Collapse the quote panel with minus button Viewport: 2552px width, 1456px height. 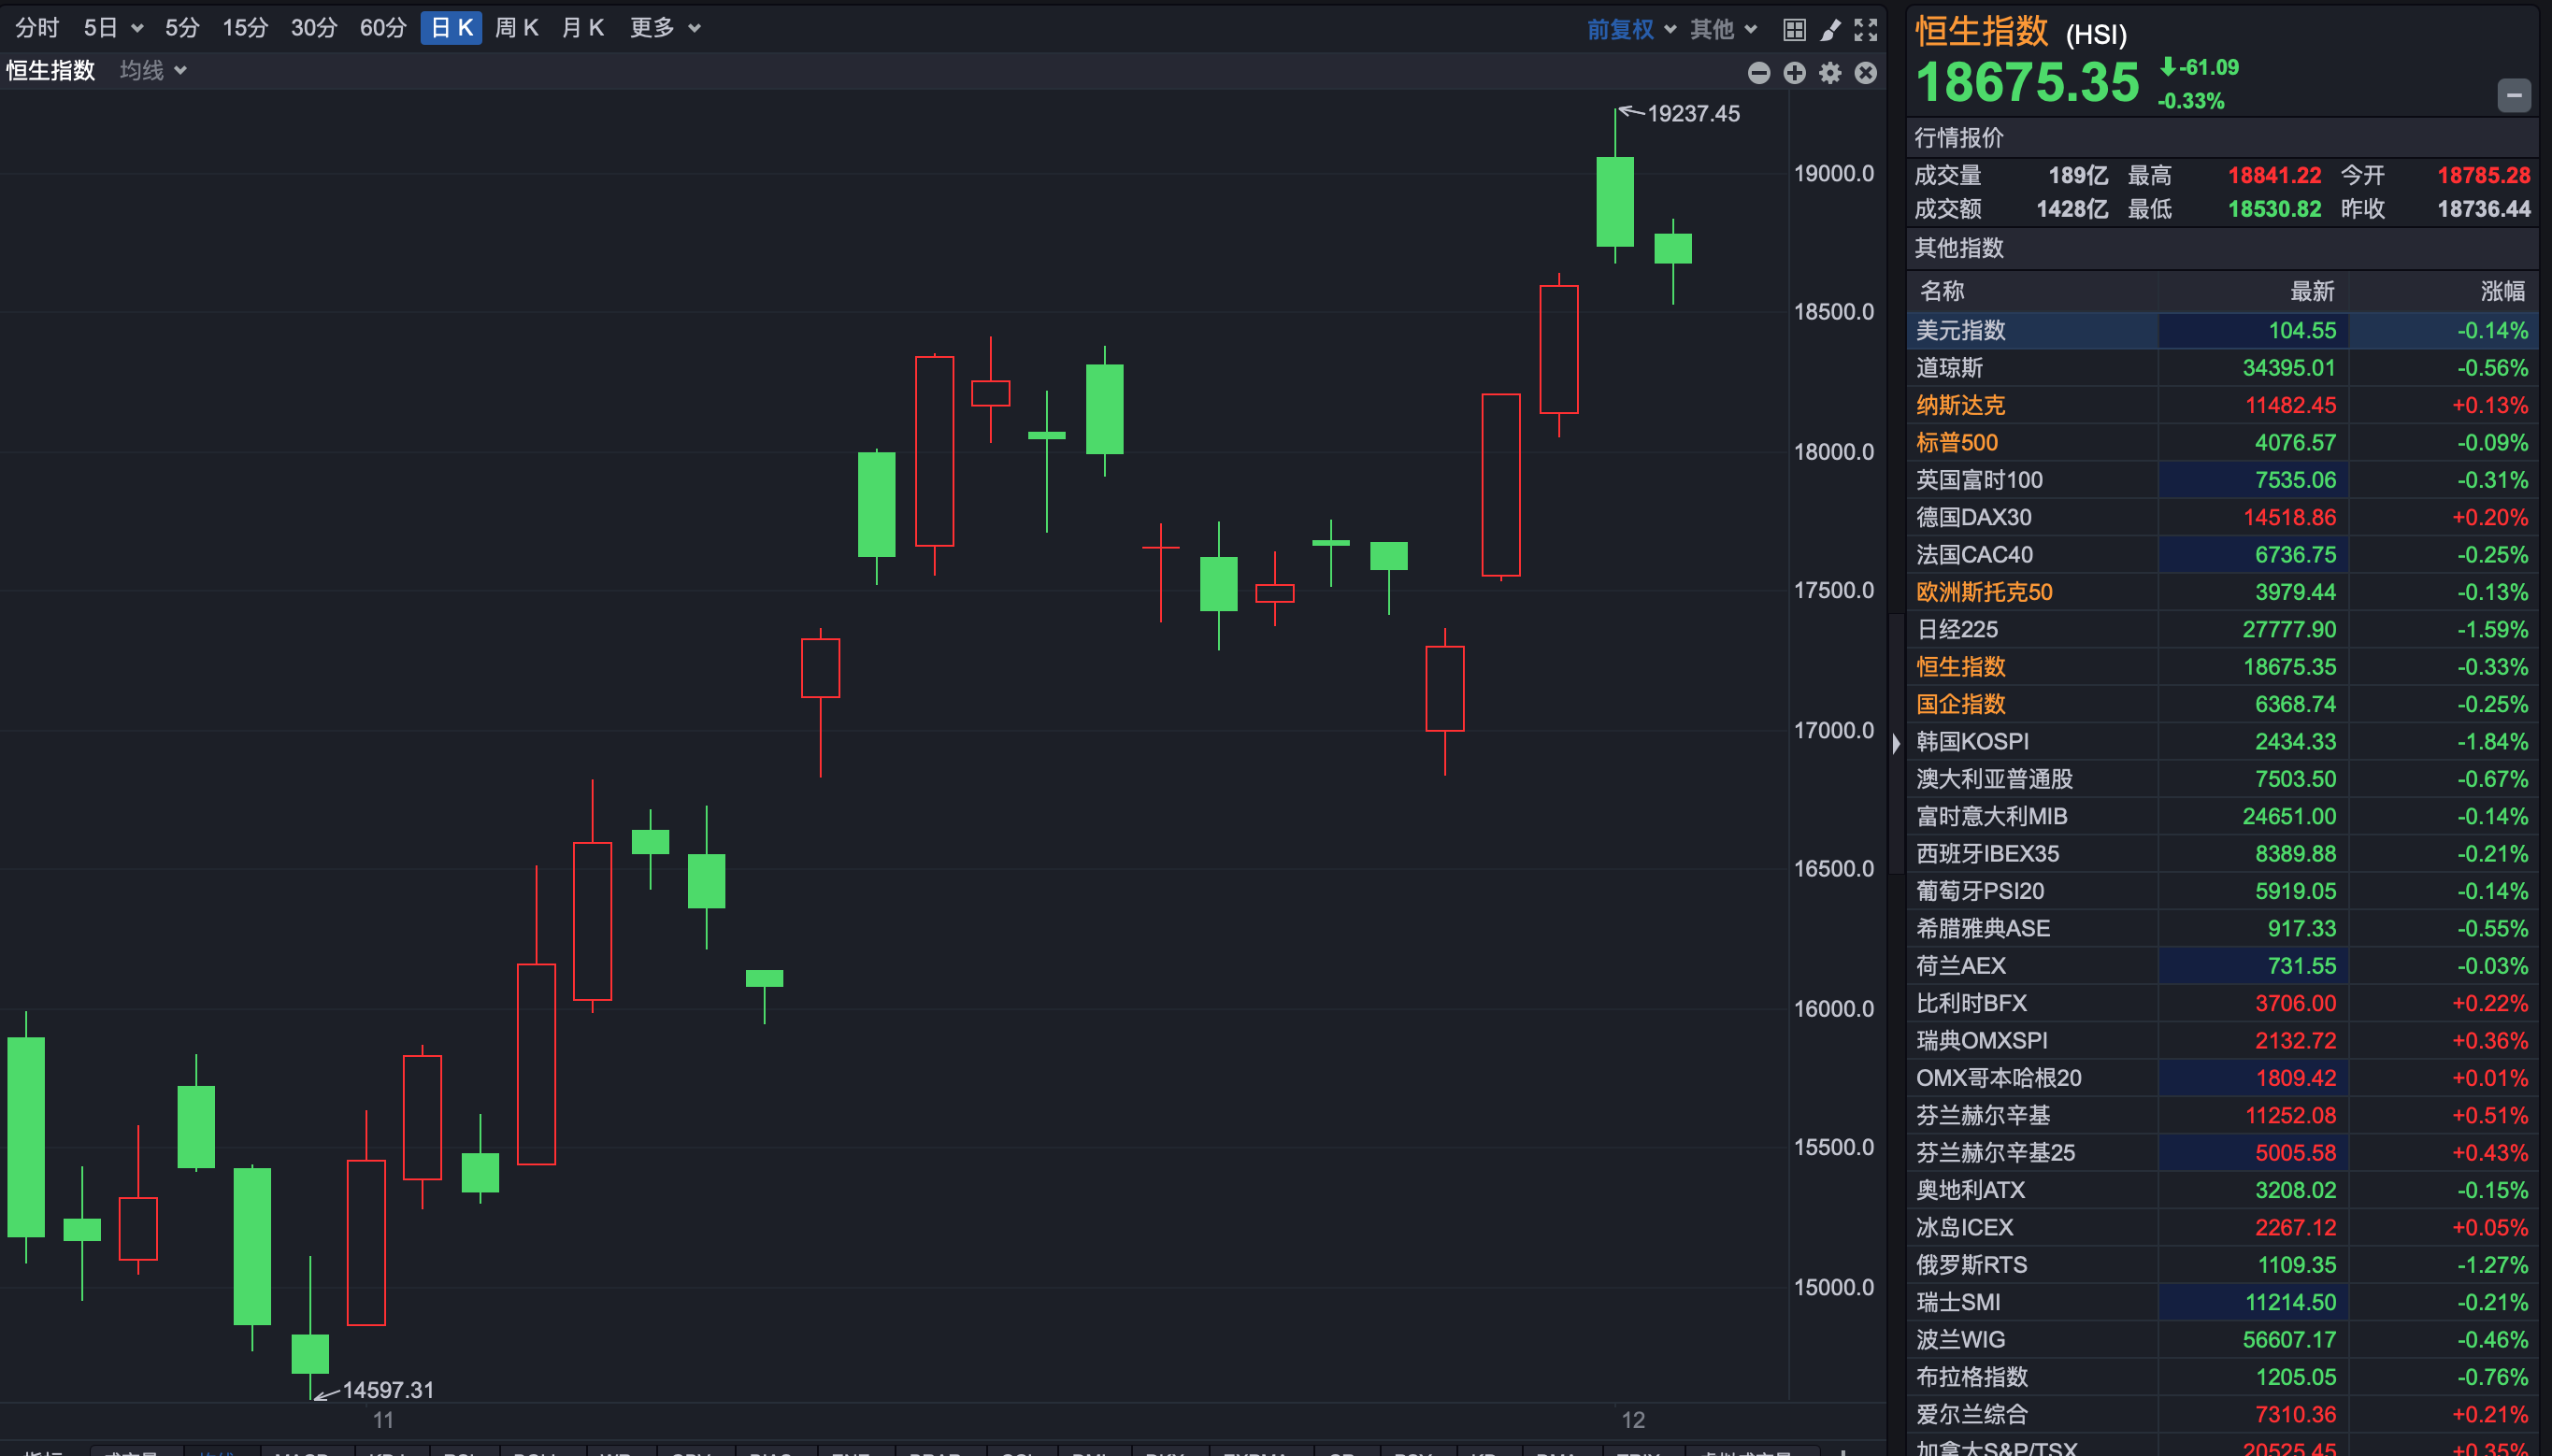click(x=2513, y=96)
